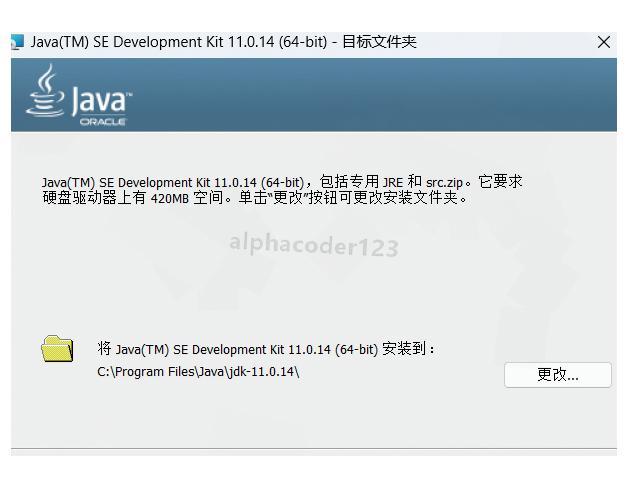Click the description line mentioning src.zip

282,182
